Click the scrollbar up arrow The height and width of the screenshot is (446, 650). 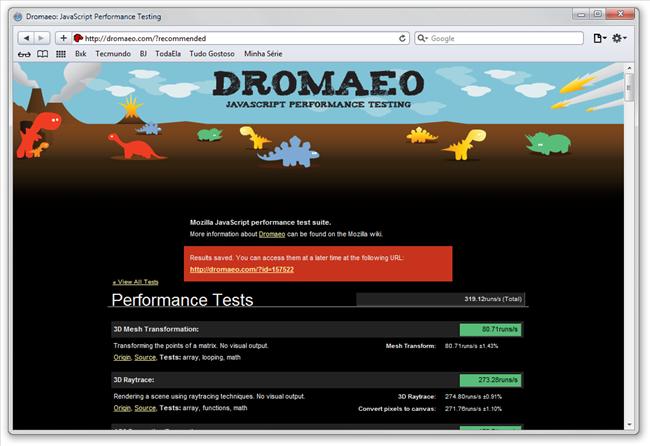(x=629, y=68)
